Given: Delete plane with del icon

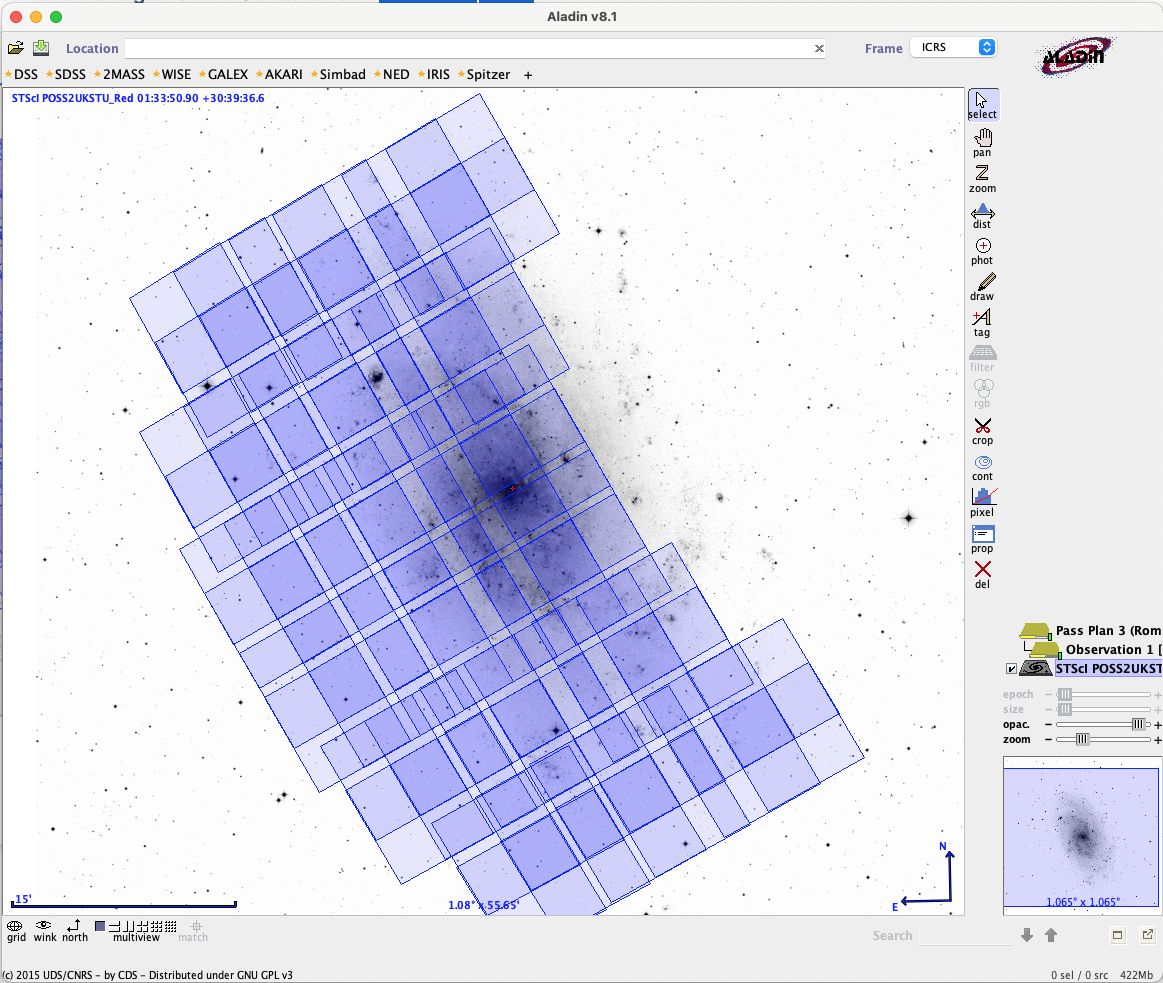Looking at the screenshot, I should point(982,573).
